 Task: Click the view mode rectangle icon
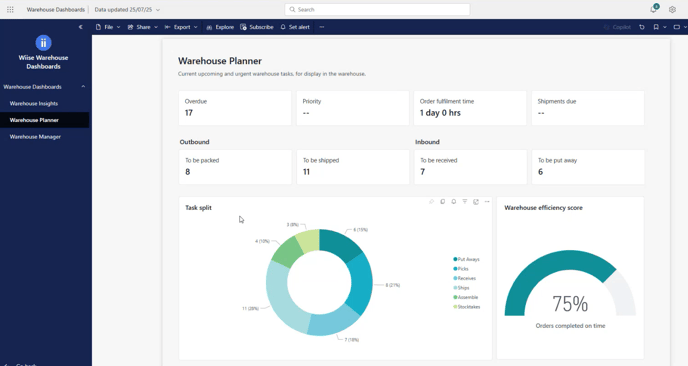[677, 27]
